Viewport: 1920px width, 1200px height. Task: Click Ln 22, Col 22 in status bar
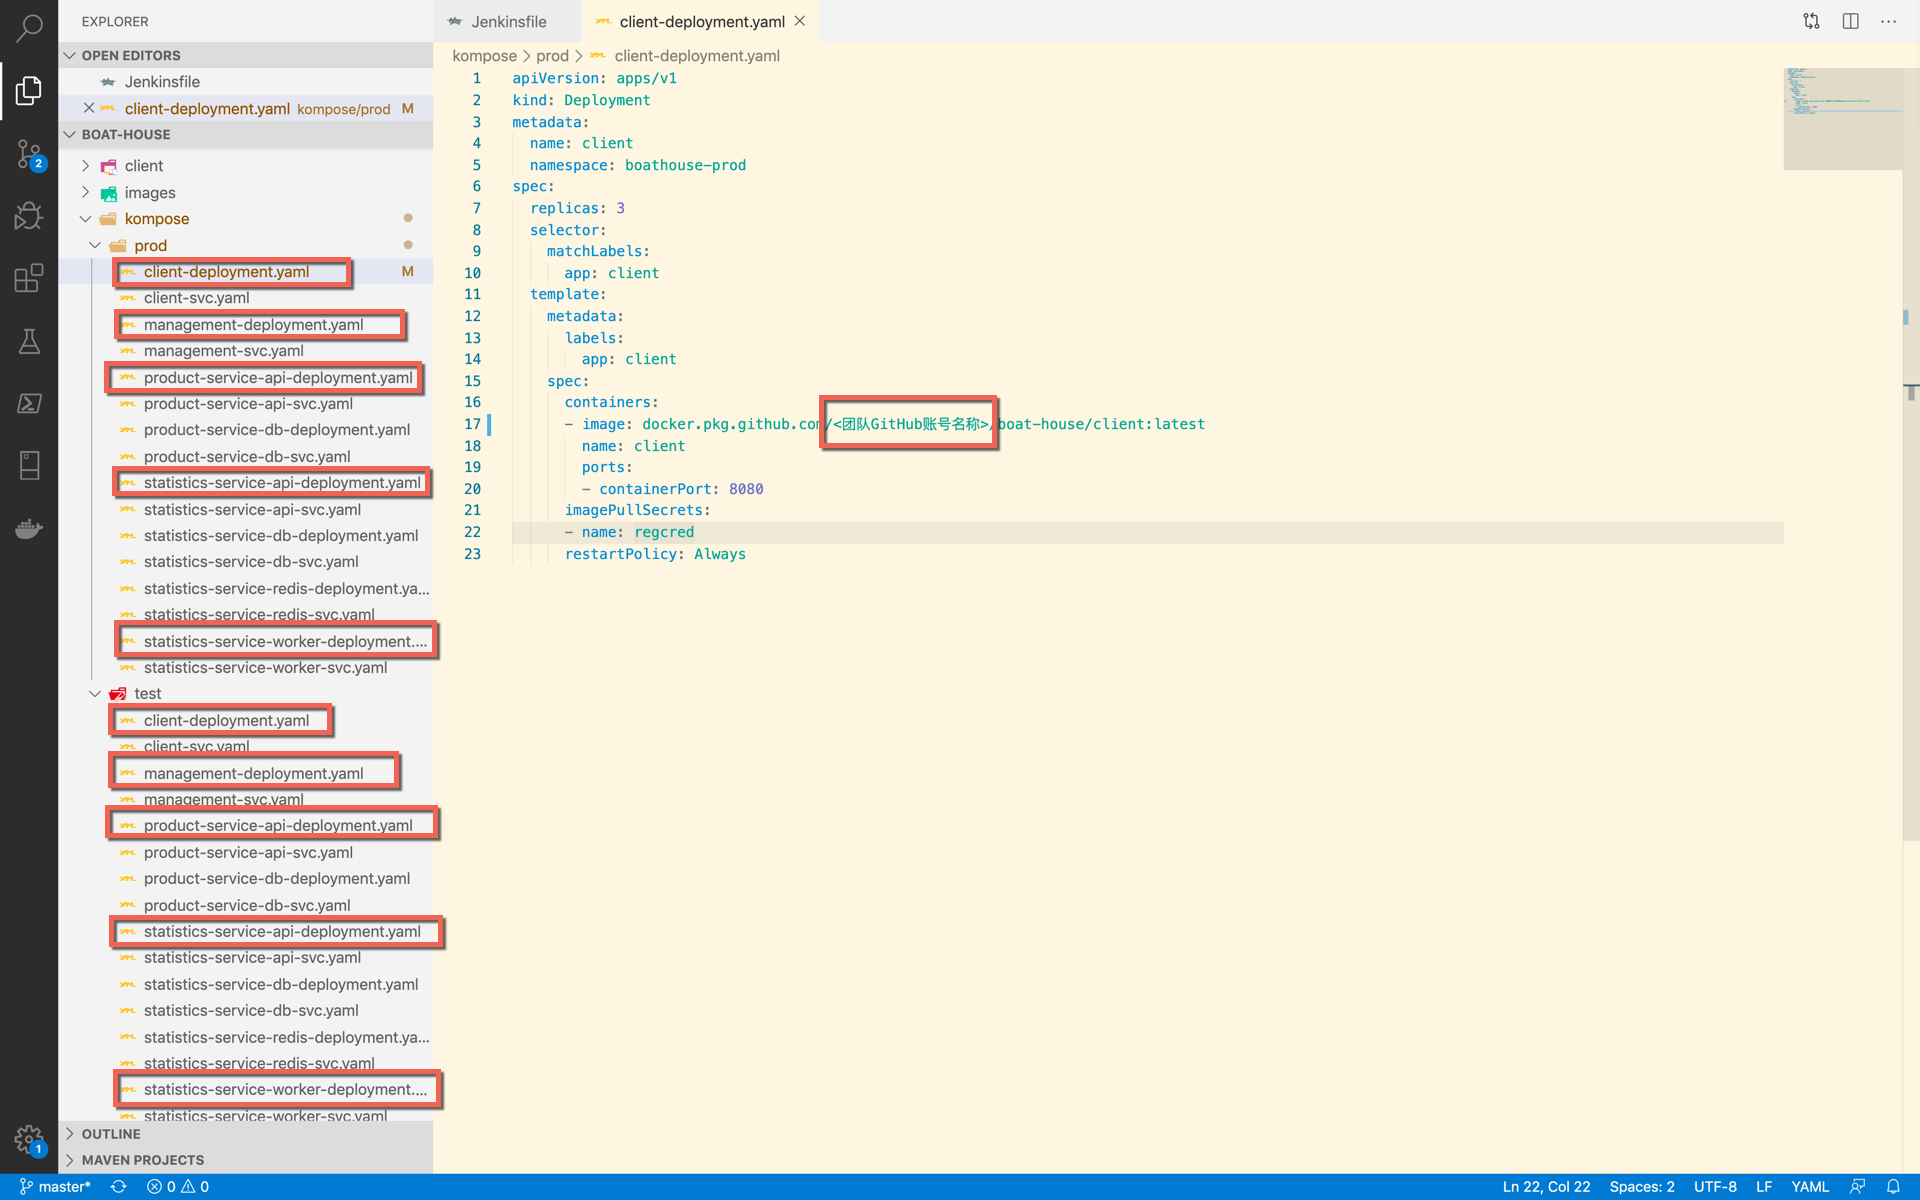point(1546,1187)
